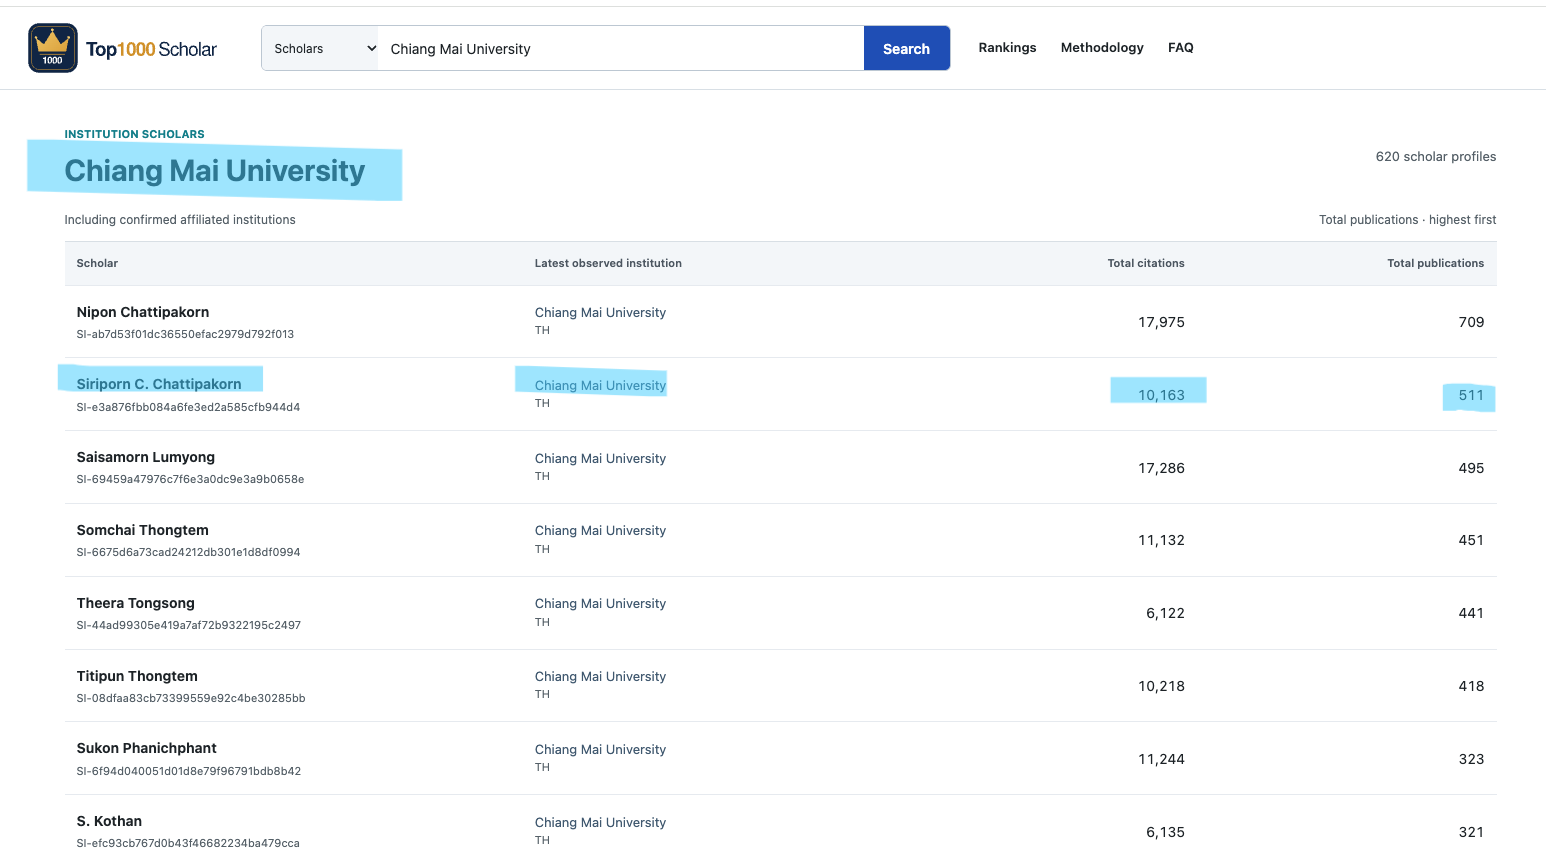Click Chiang Mai University in Nipon Chattipakorn's row

click(x=600, y=312)
